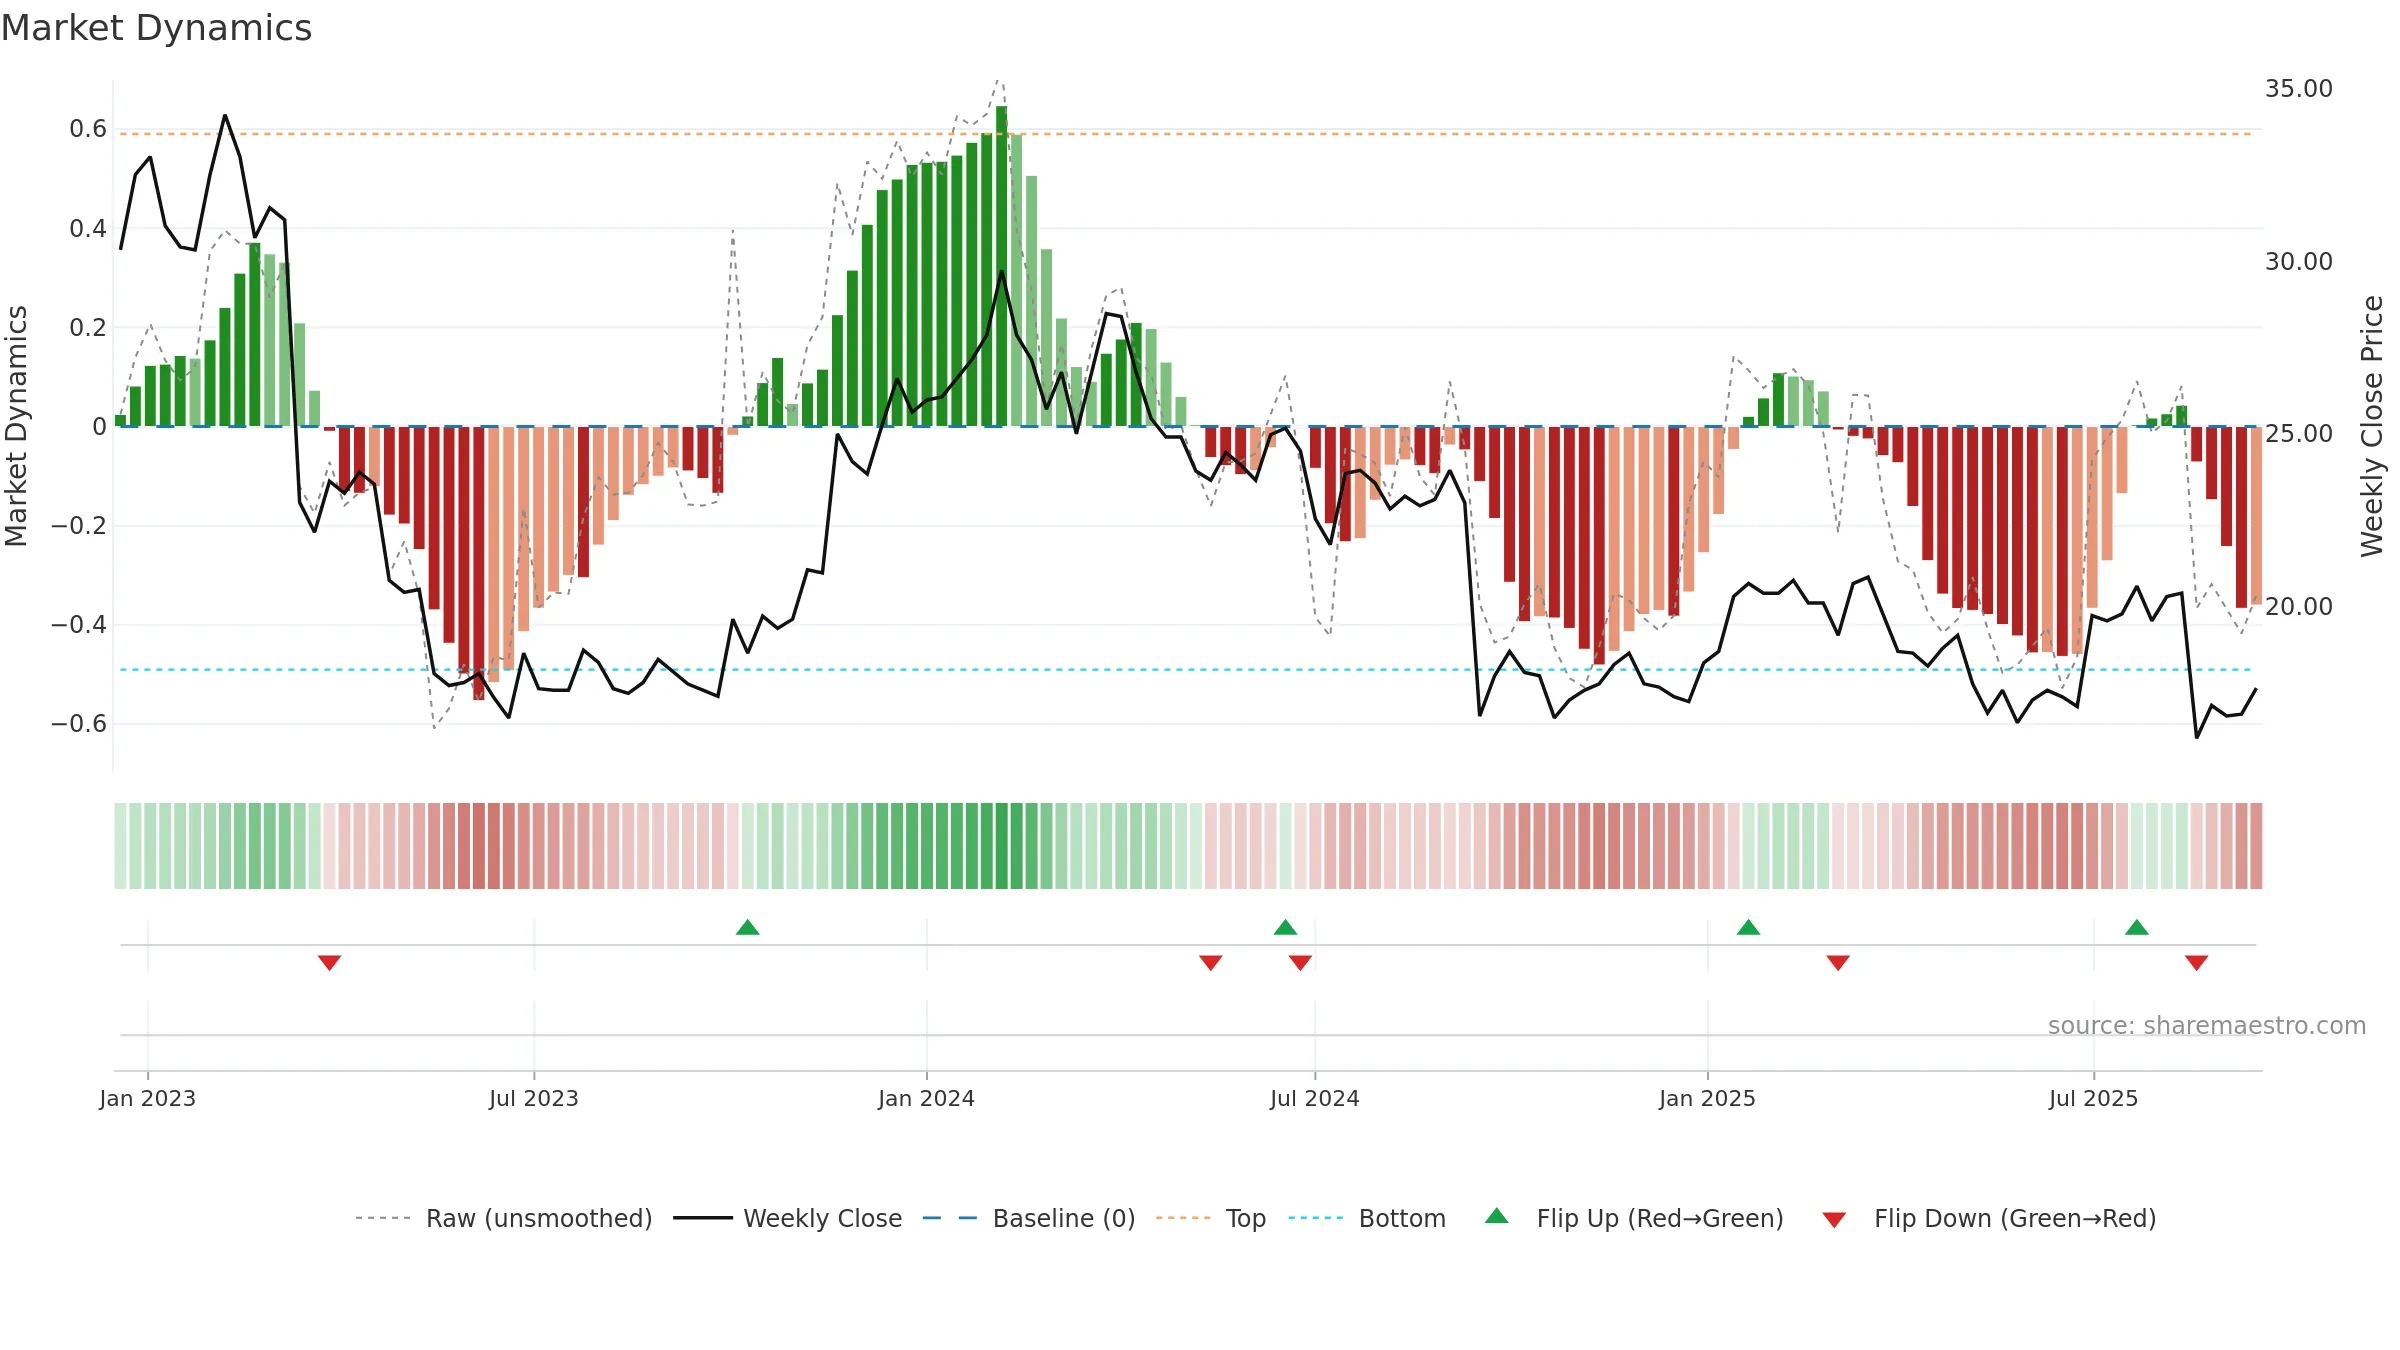The width and height of the screenshot is (2400, 1350).
Task: Click the red Flip Down triangle legend icon
Action: tap(1834, 1220)
